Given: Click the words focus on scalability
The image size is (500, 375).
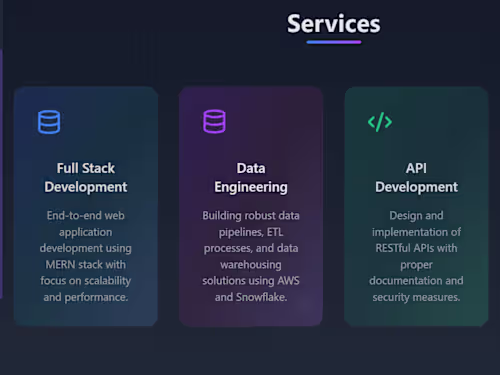Looking at the screenshot, I should pyautogui.click(x=86, y=281).
